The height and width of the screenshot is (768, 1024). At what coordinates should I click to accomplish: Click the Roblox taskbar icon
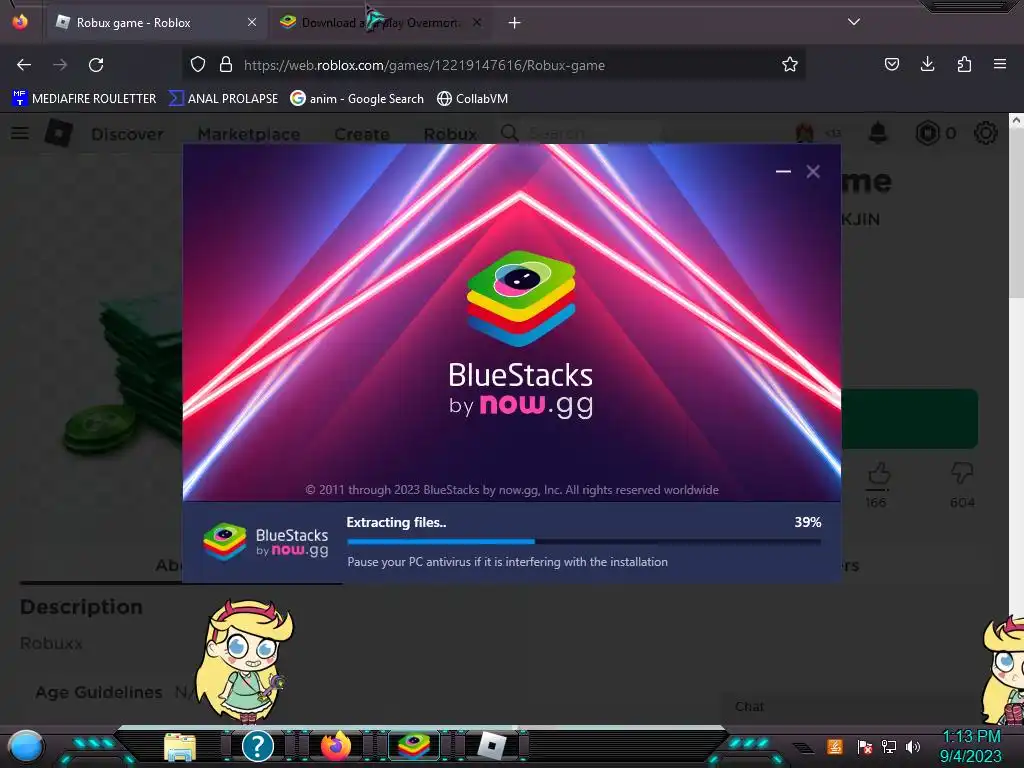pos(492,746)
